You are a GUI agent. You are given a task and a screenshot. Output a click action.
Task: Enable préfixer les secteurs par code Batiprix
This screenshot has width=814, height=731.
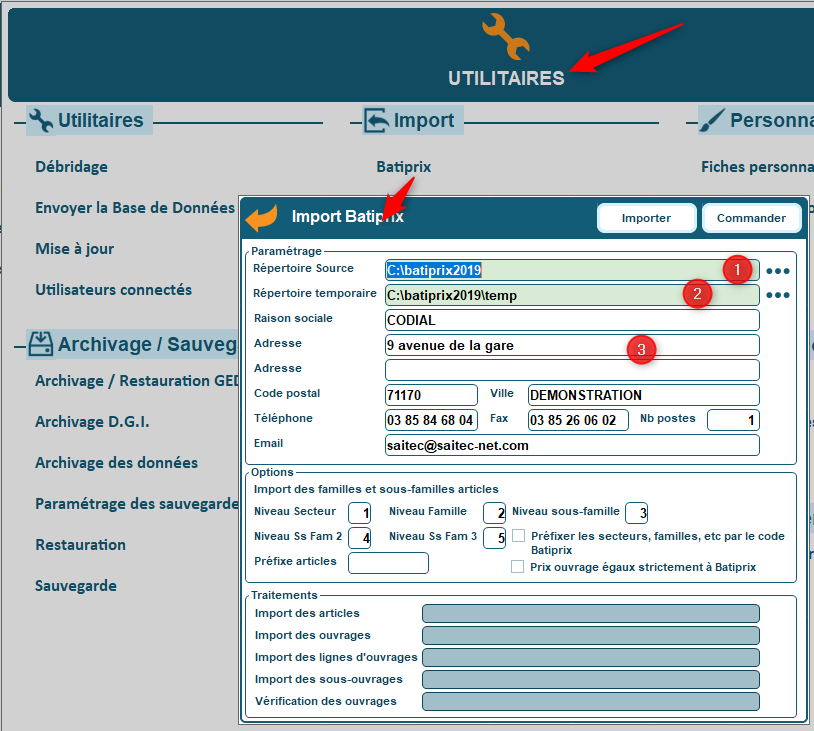pos(517,535)
